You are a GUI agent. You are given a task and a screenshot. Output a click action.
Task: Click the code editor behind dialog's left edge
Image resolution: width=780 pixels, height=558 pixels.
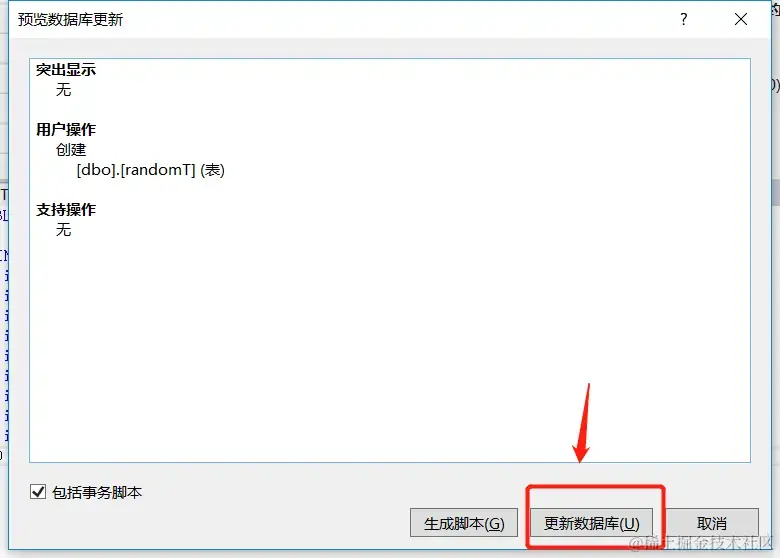[3, 318]
